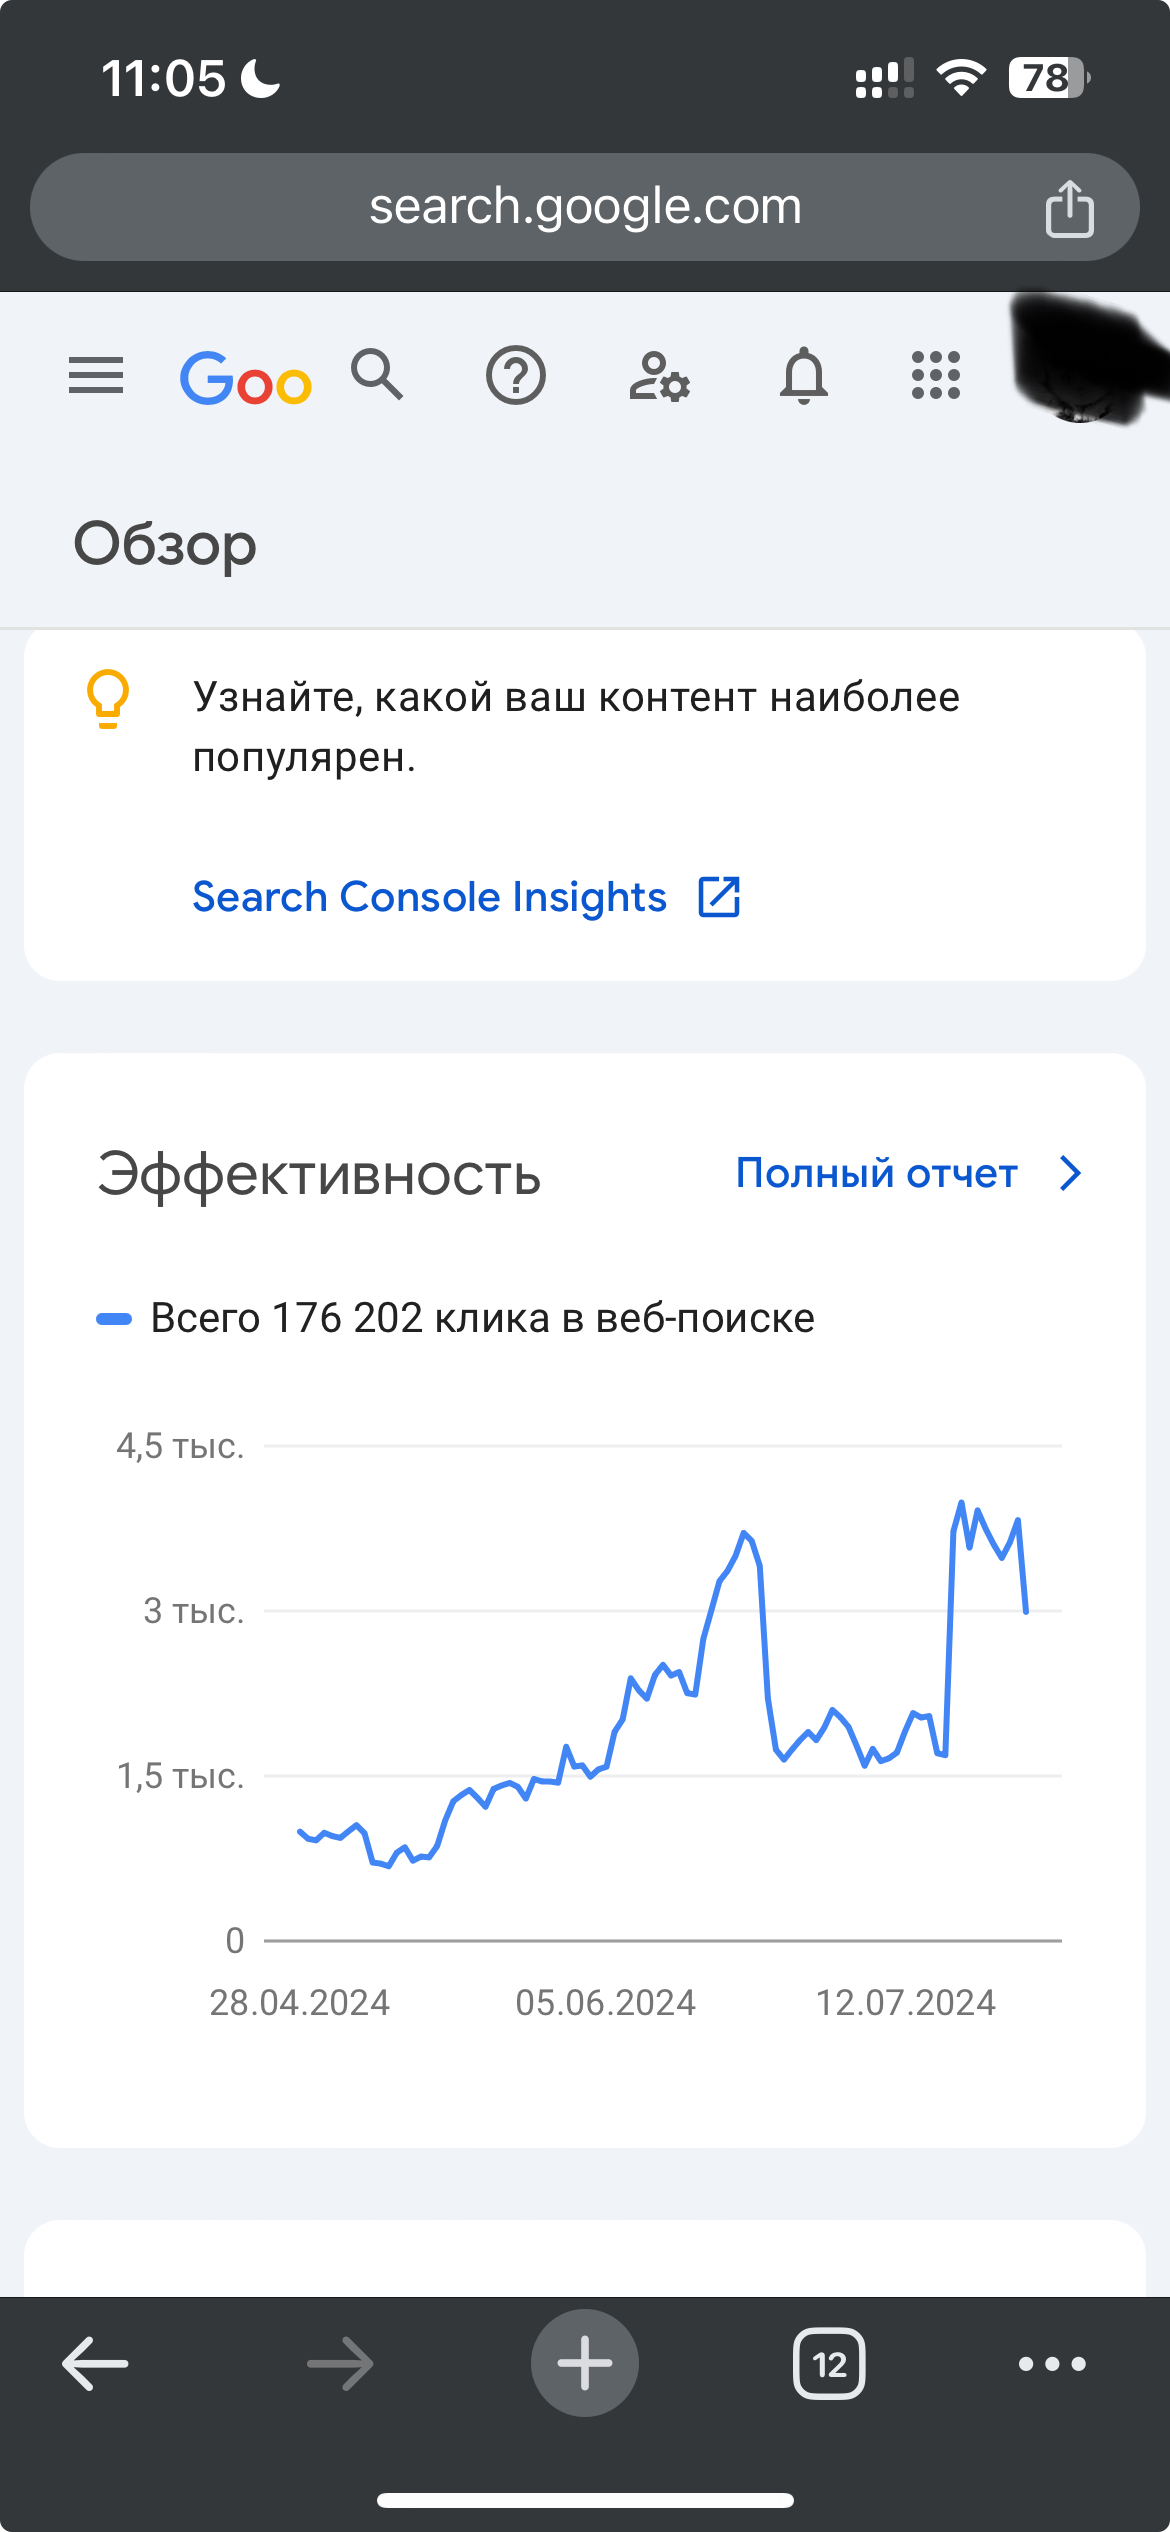
Task: Tap the Google logo
Action: pos(245,378)
